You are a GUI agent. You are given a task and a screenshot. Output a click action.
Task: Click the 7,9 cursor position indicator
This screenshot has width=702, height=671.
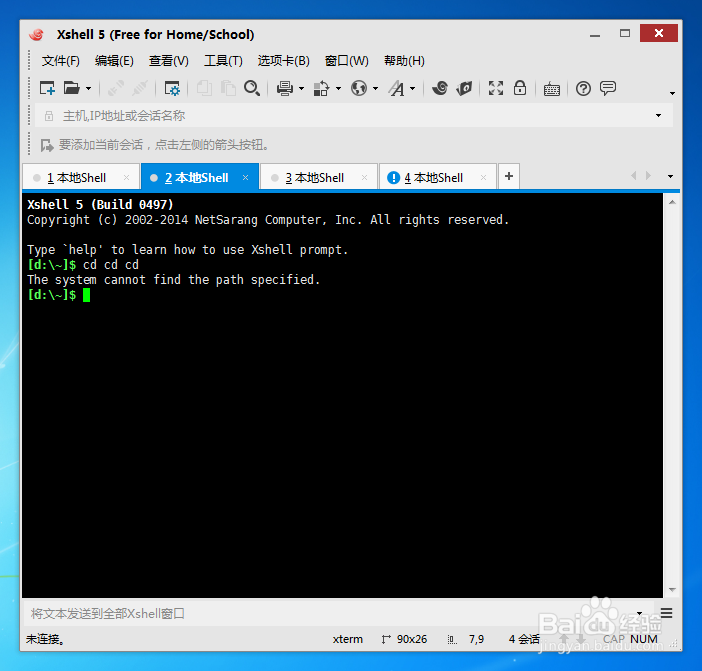pos(476,639)
